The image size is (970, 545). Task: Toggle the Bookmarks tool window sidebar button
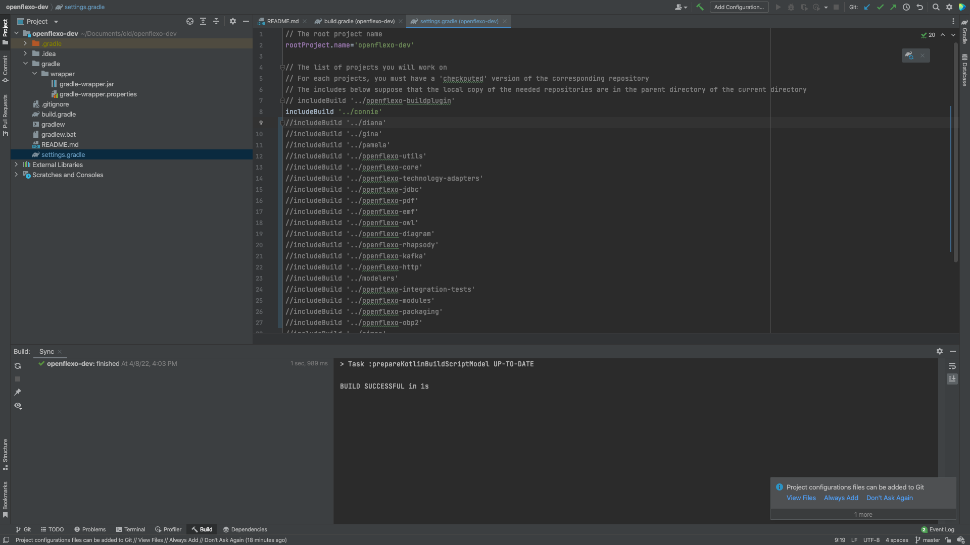[x=5, y=499]
